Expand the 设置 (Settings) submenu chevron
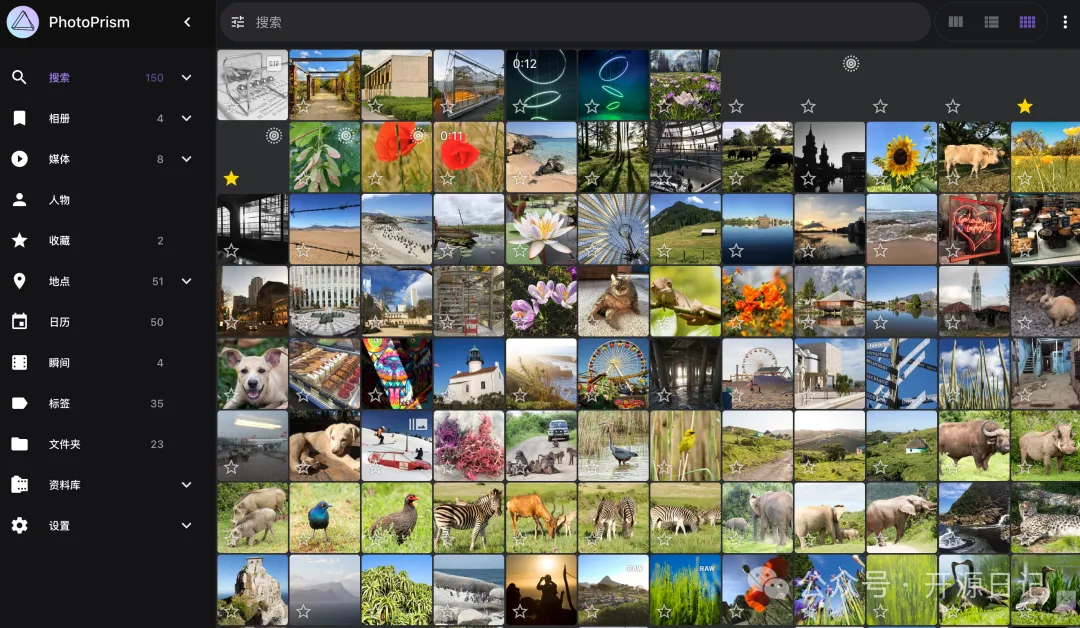Viewport: 1080px width, 628px height. pos(186,526)
